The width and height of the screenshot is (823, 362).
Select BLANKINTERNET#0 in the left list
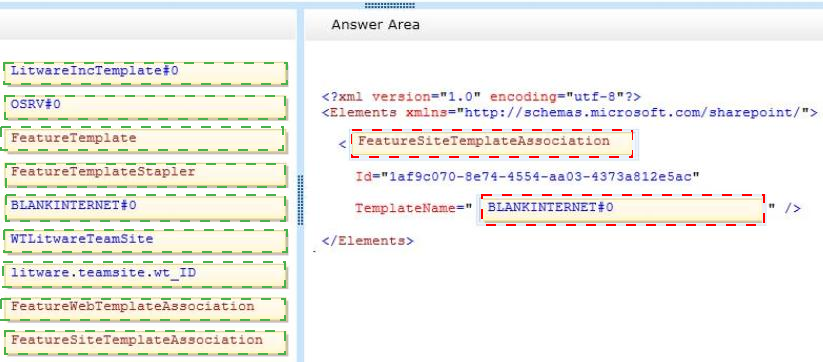click(145, 208)
